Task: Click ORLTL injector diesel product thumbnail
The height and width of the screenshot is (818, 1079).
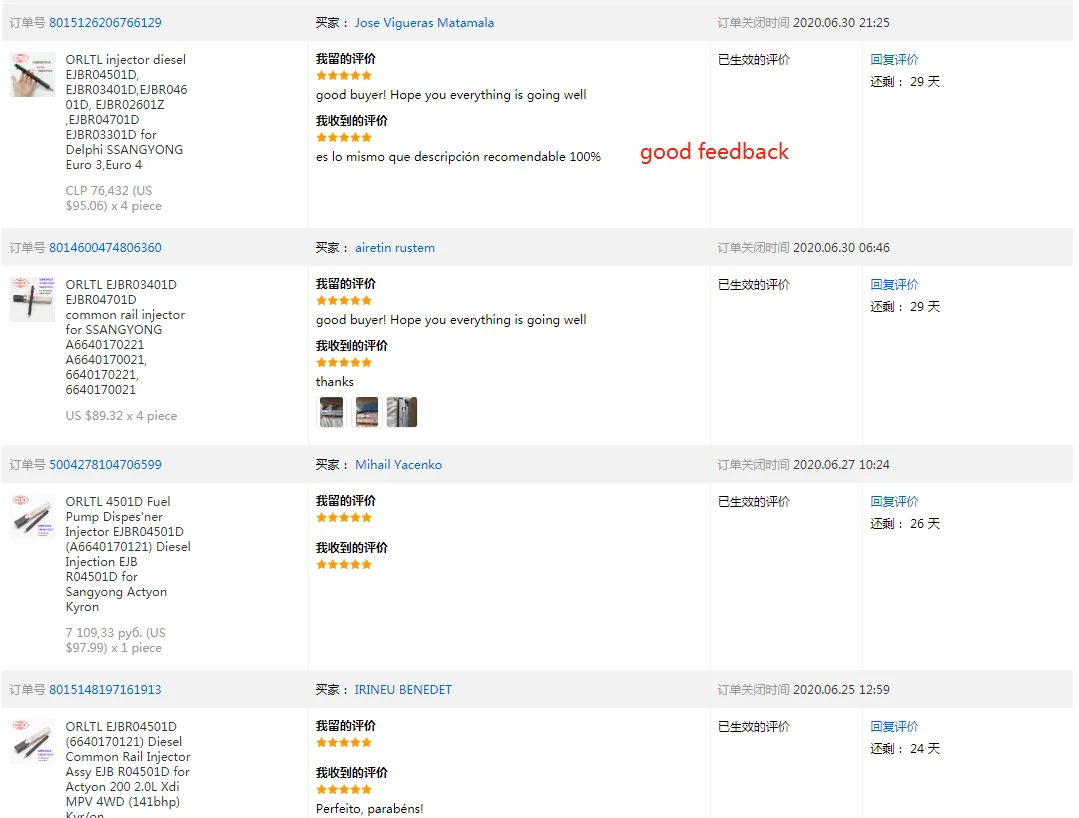Action: point(32,75)
